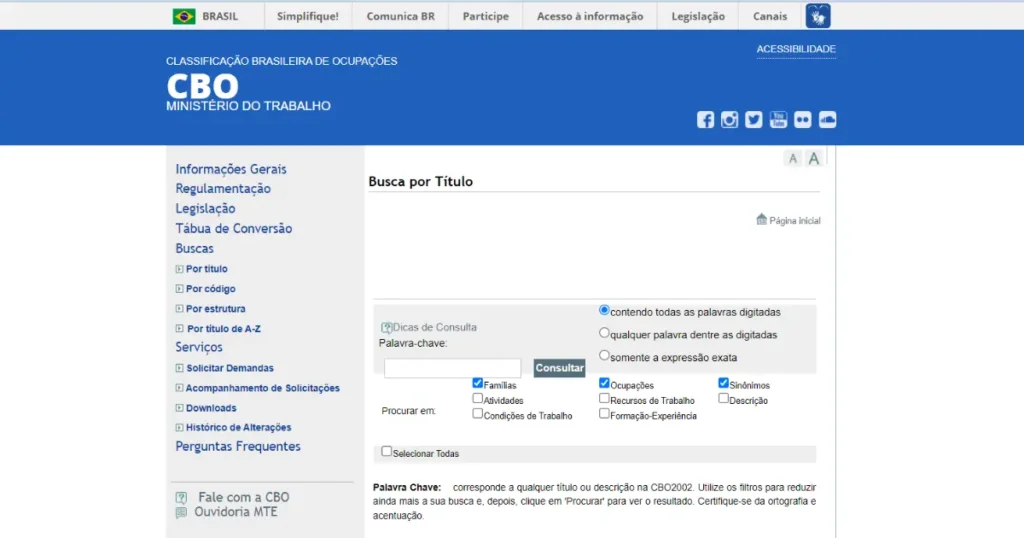Open the SoundCloud social icon
The image size is (1024, 538).
tap(827, 119)
